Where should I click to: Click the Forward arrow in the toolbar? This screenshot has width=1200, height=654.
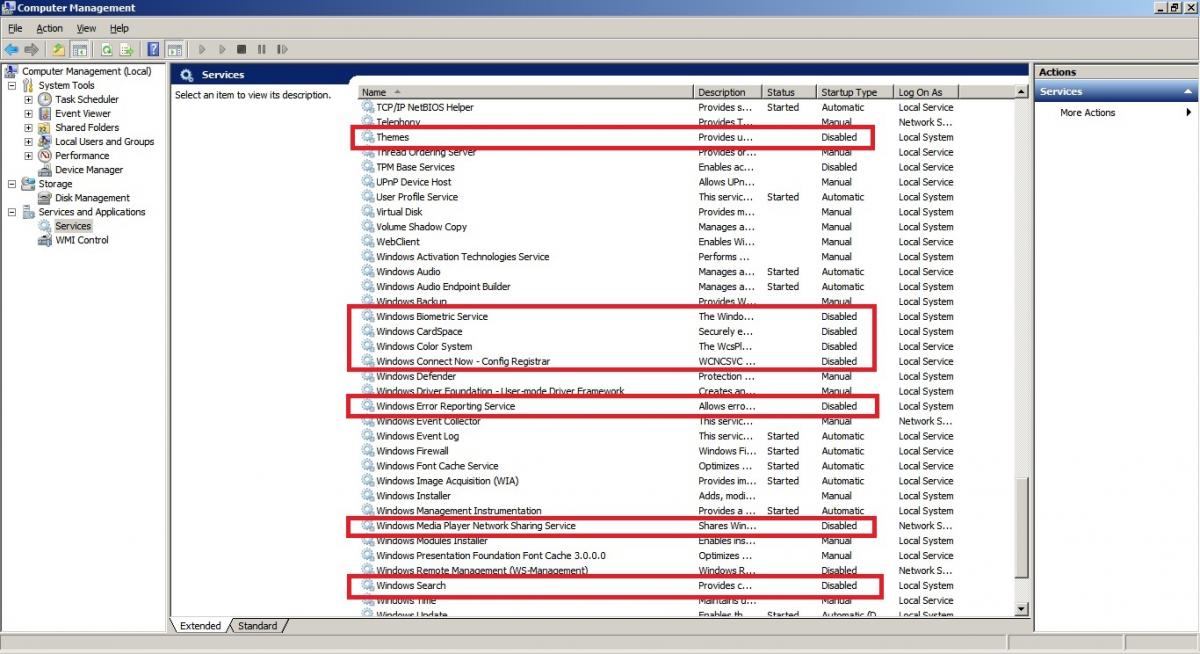tap(31, 49)
